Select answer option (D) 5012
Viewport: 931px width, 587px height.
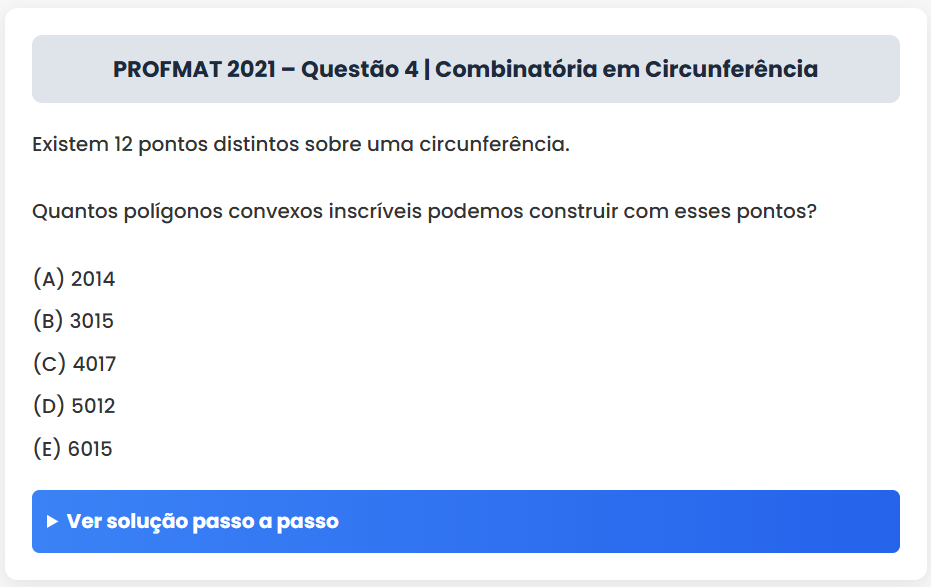point(75,407)
